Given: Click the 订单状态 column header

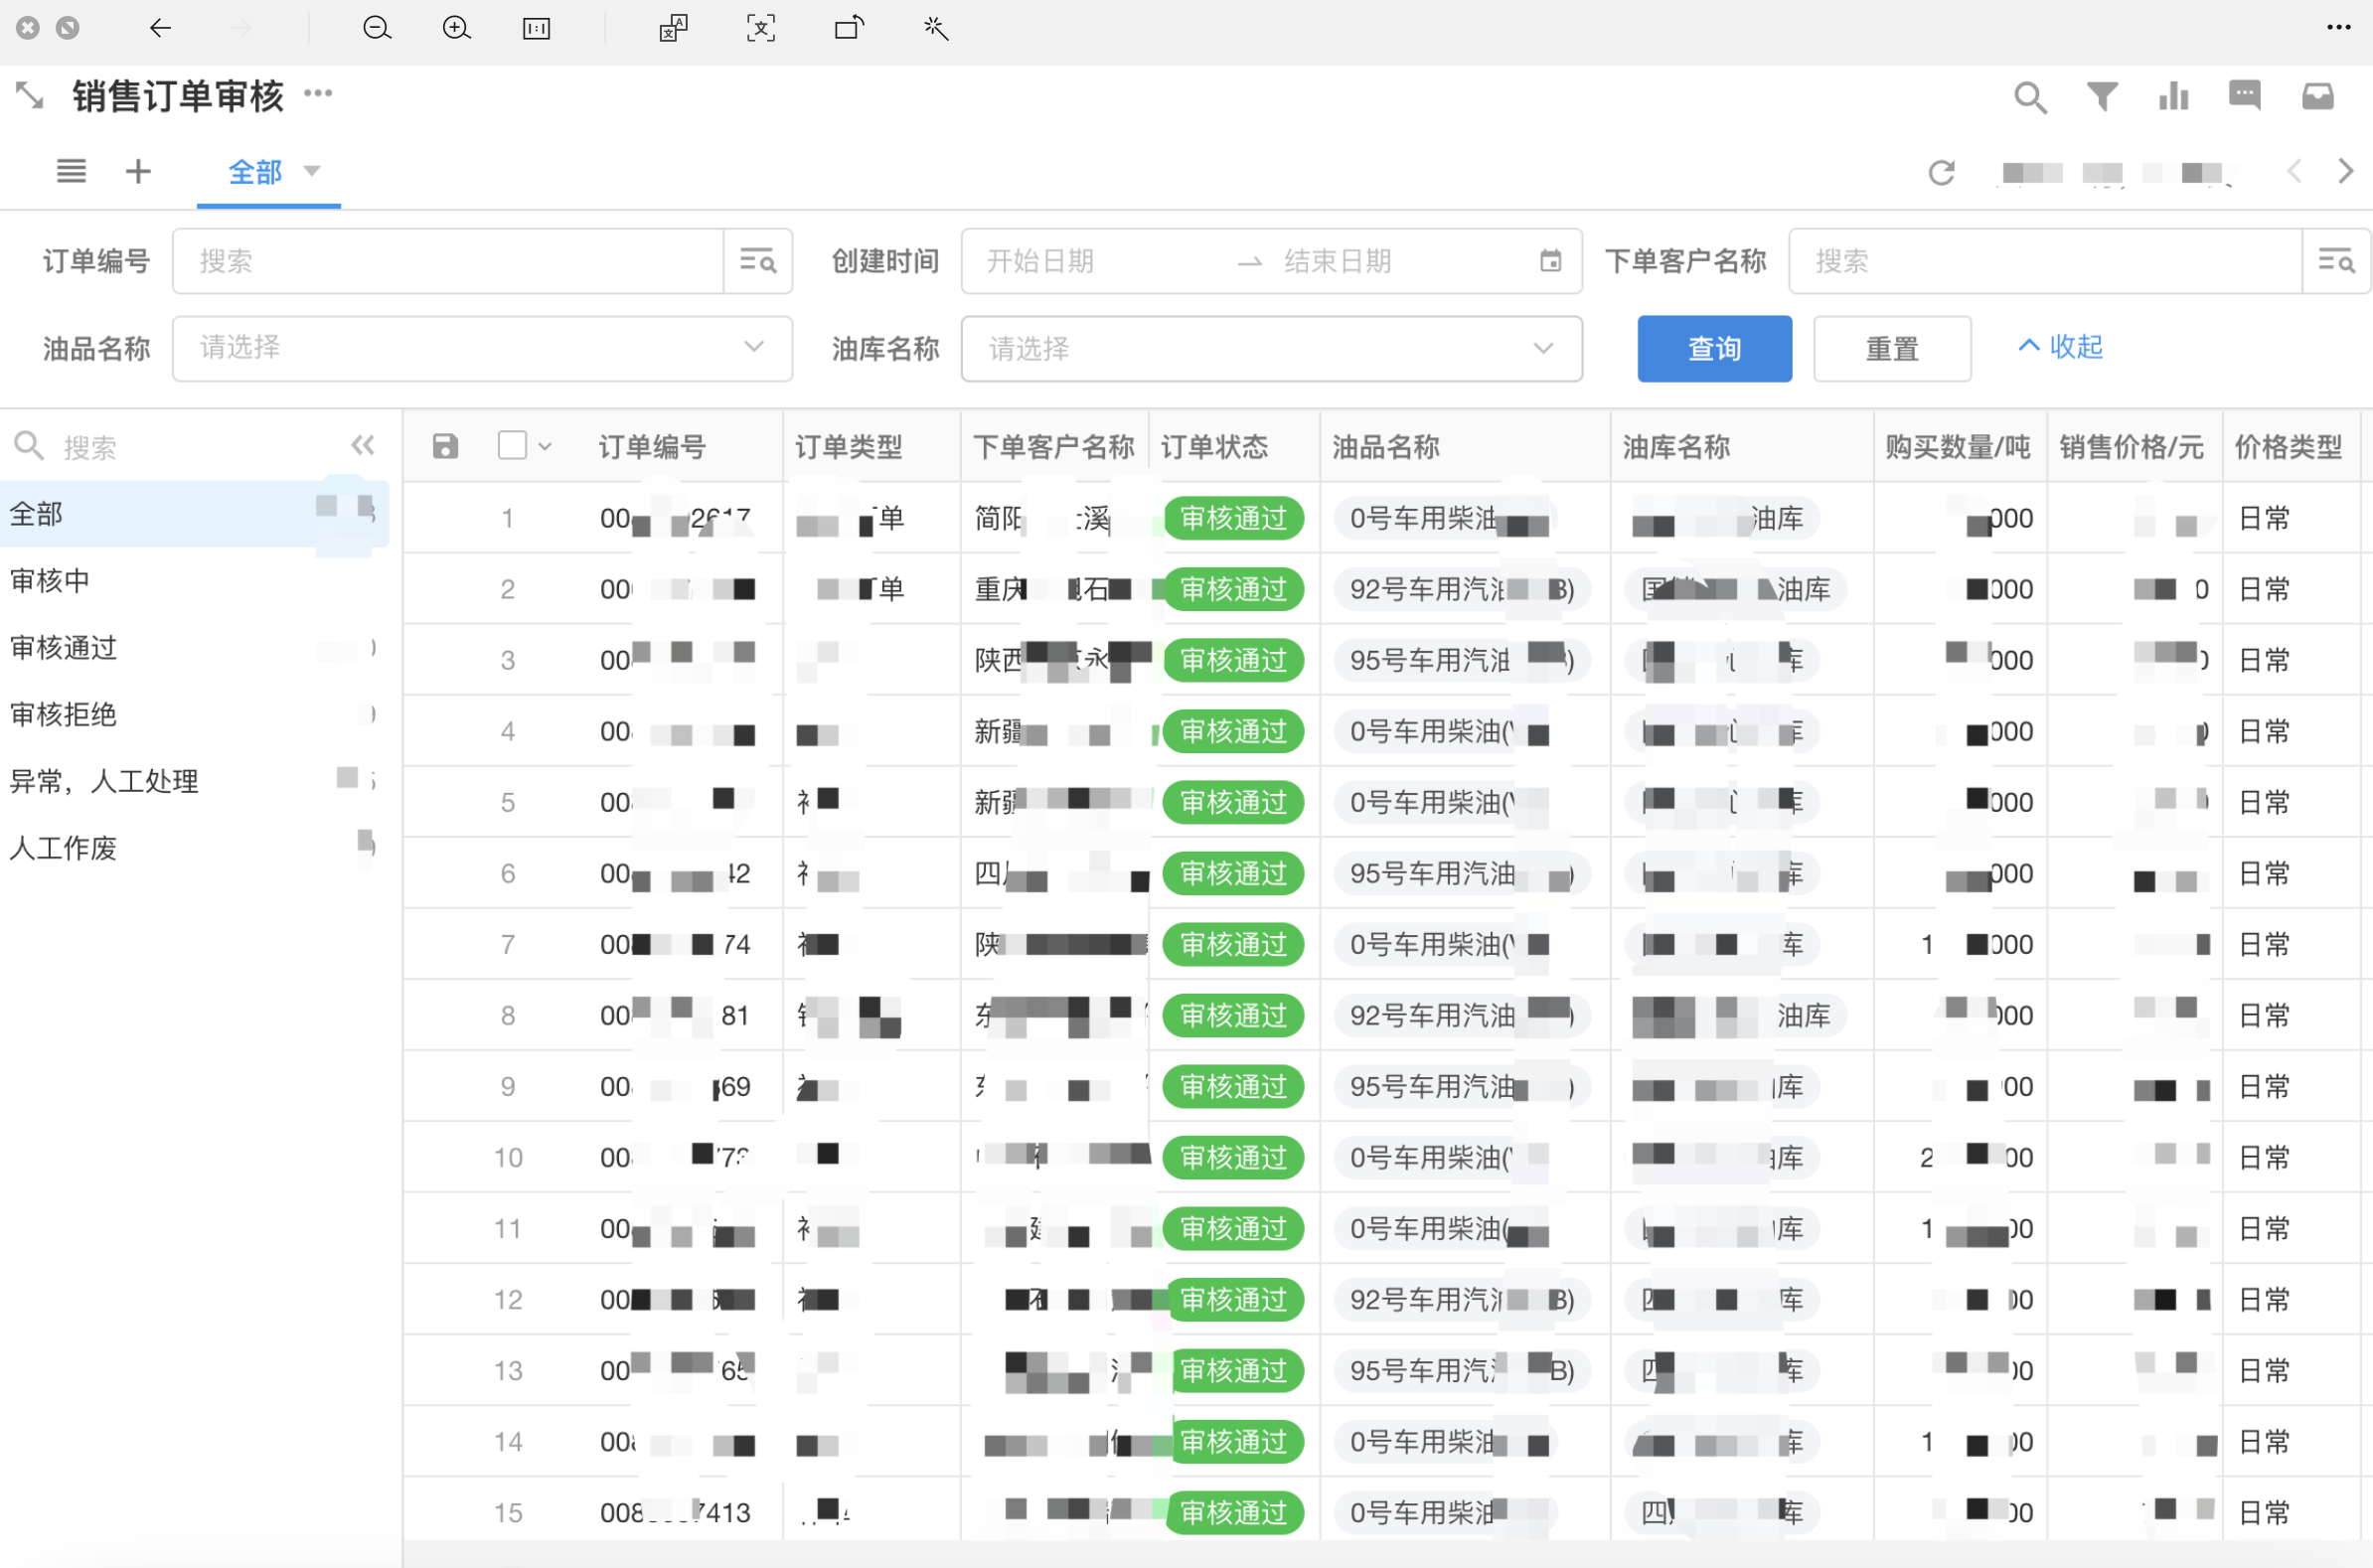Looking at the screenshot, I should pyautogui.click(x=1214, y=447).
